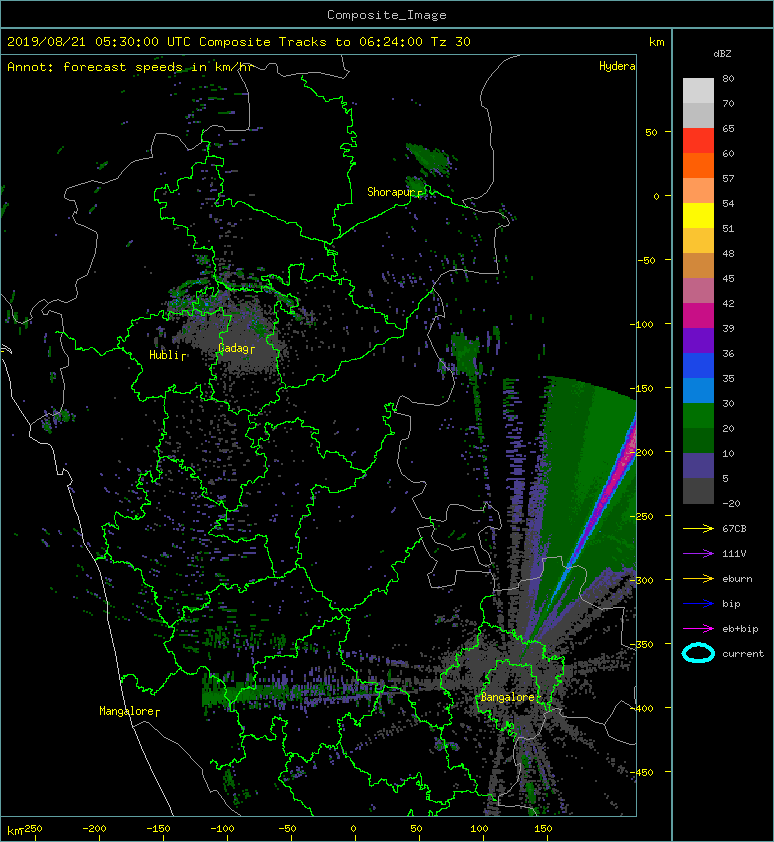Select the light grey swatch between 80 and 70
This screenshot has width=774, height=842.
coord(698,91)
